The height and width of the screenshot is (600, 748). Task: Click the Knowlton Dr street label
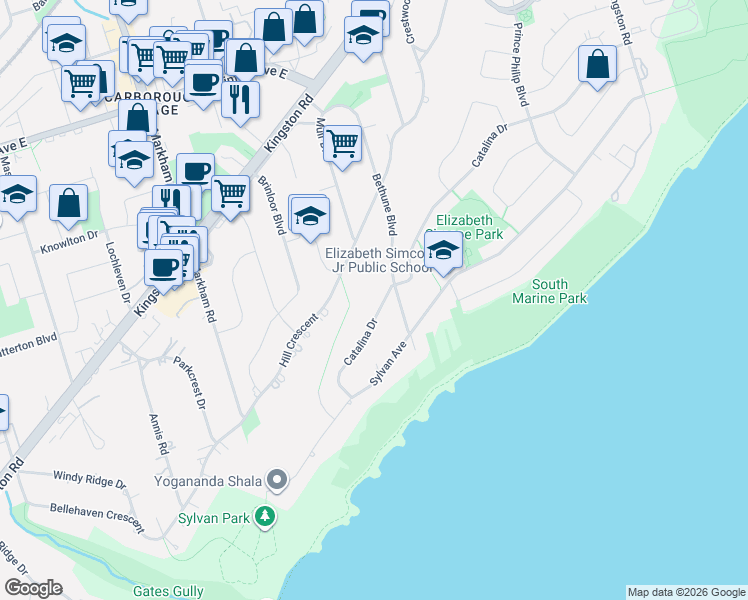tap(69, 242)
